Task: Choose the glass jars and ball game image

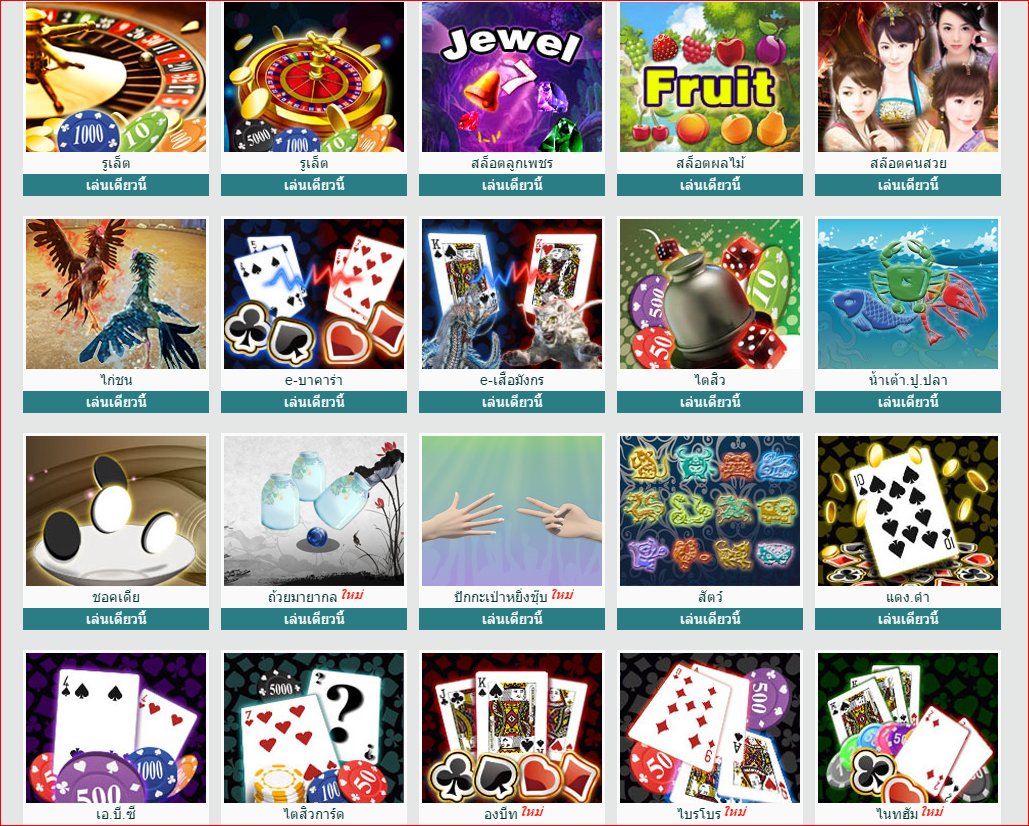Action: (x=314, y=511)
